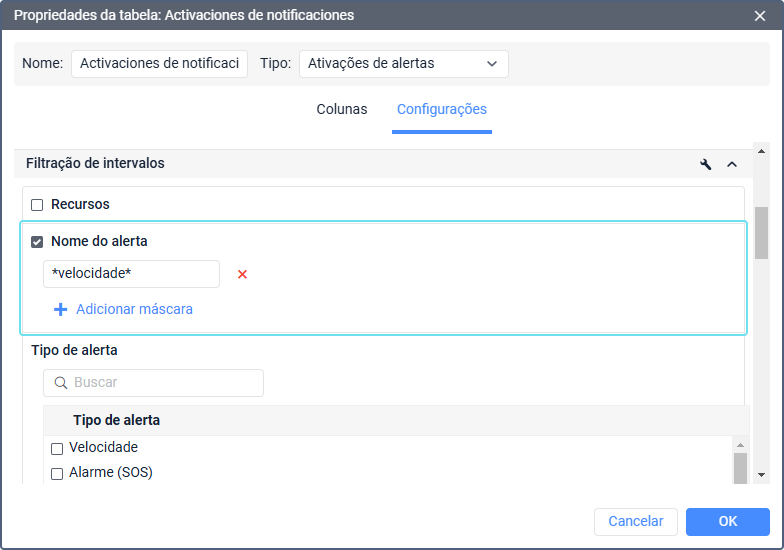Viewport: 784px width, 550px height.
Task: Switch to the Colunas tab
Action: coord(342,109)
